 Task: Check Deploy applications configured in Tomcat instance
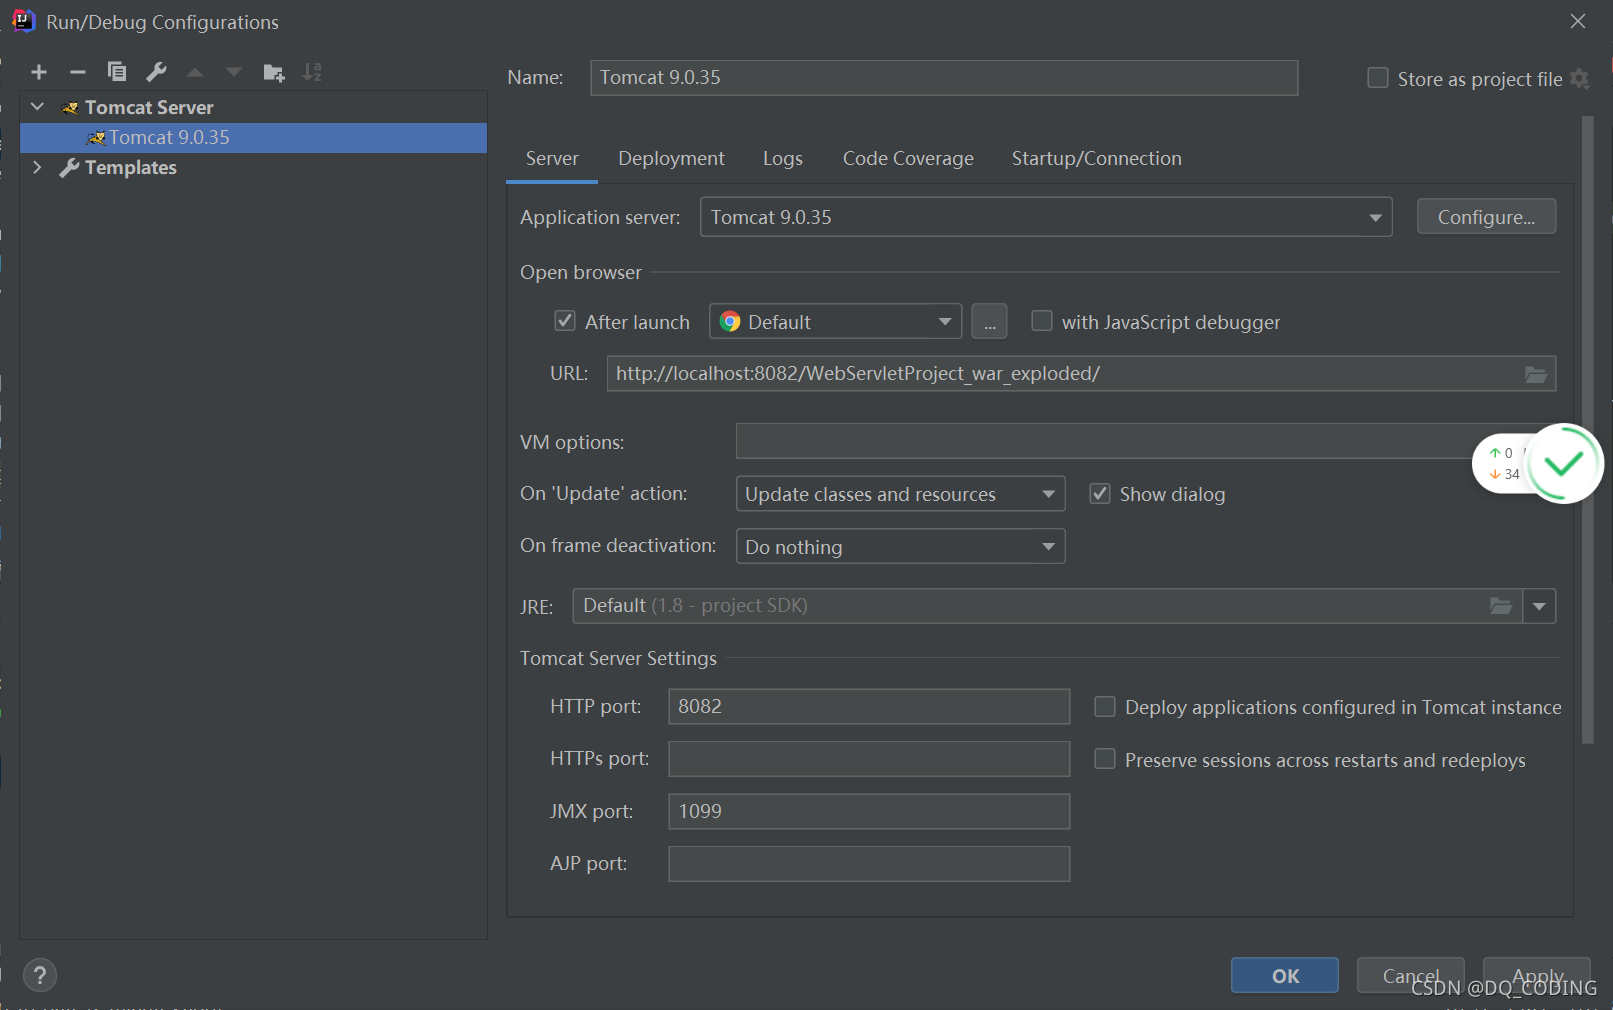(x=1105, y=707)
